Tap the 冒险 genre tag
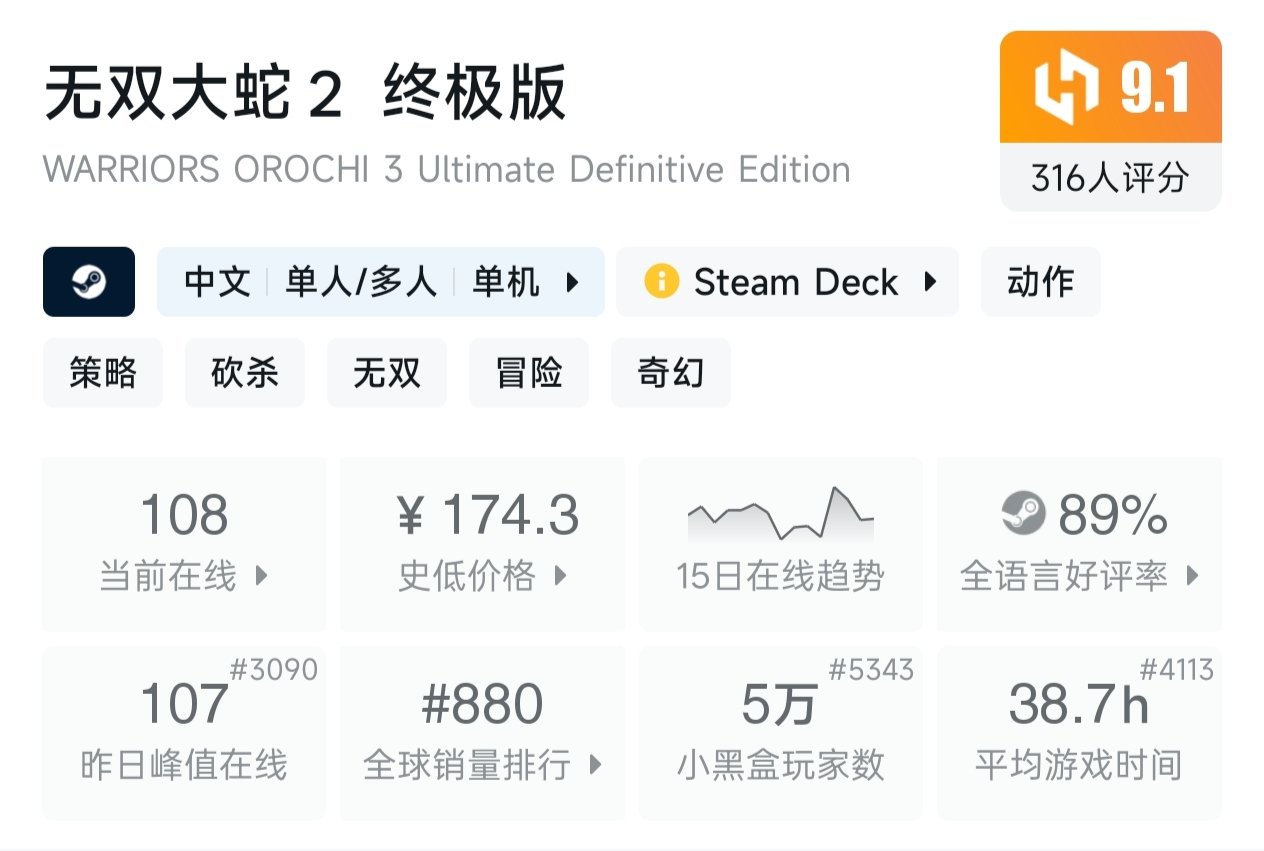 tap(529, 373)
